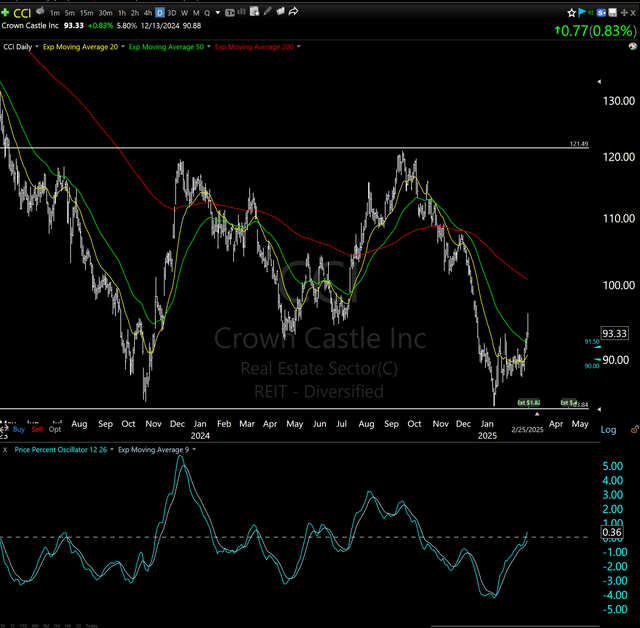
Task: Click the green RT real-time indicator
Action: (591, 13)
